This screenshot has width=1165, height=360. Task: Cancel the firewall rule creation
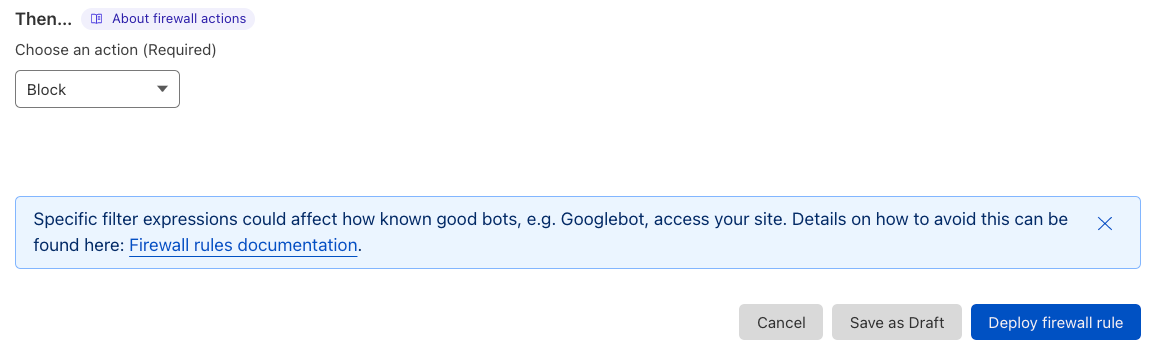781,322
